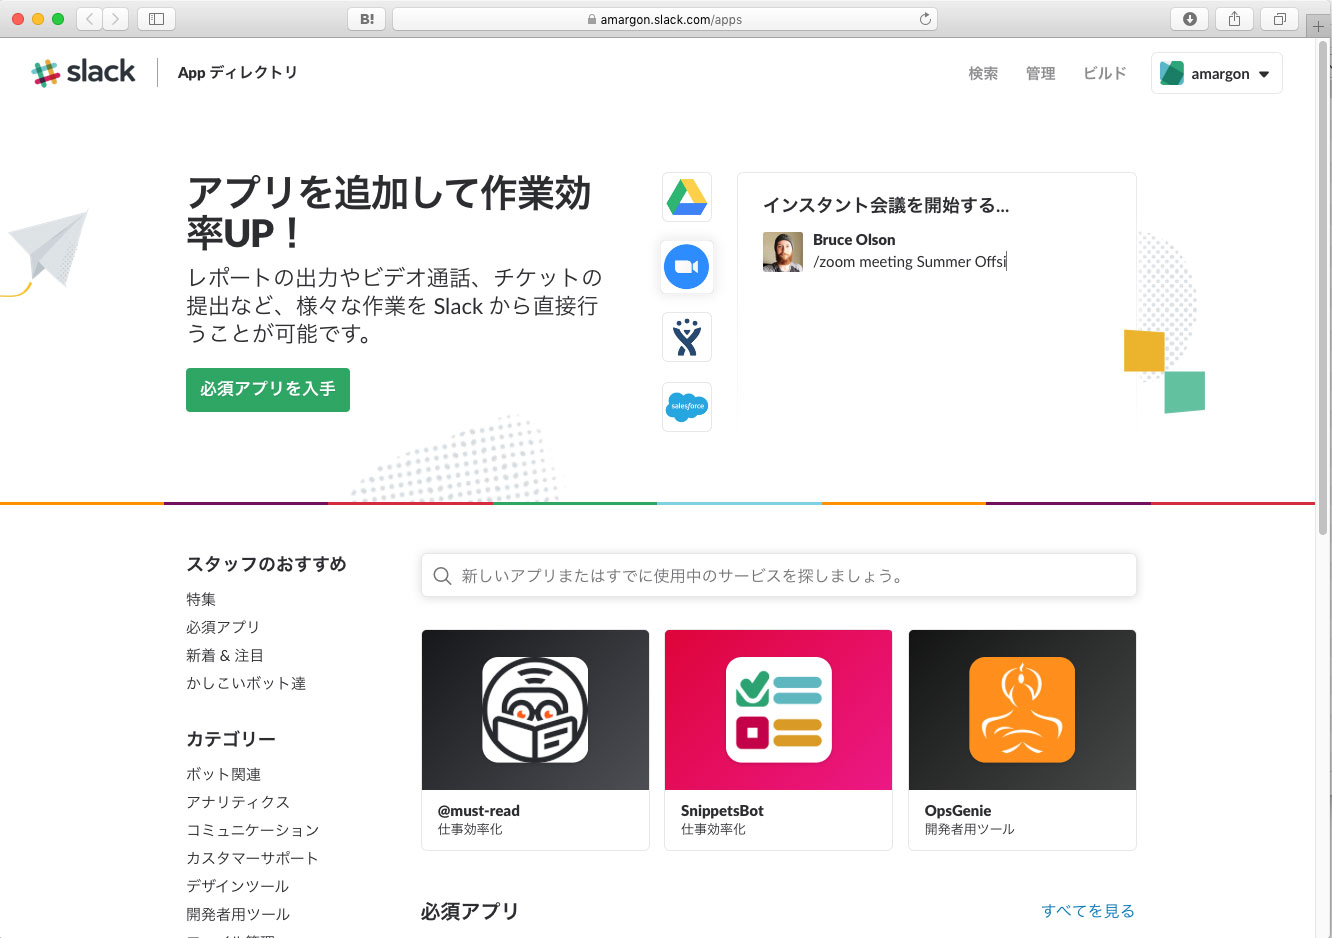Open 新着 & 注目 in sidebar
This screenshot has width=1332, height=938.
[x=225, y=655]
